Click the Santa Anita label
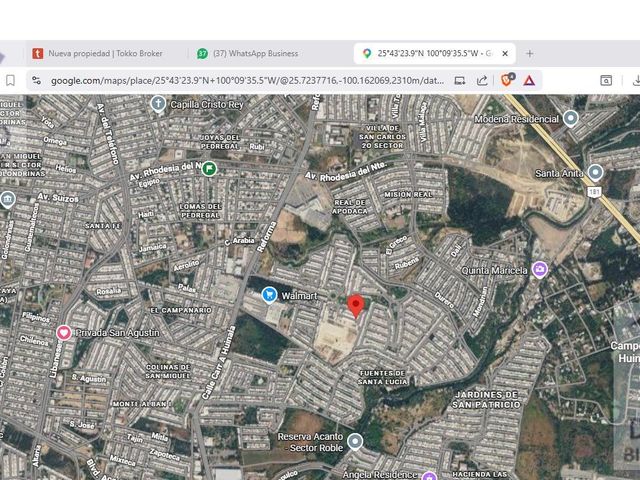This screenshot has height=480, width=640. click(x=559, y=173)
